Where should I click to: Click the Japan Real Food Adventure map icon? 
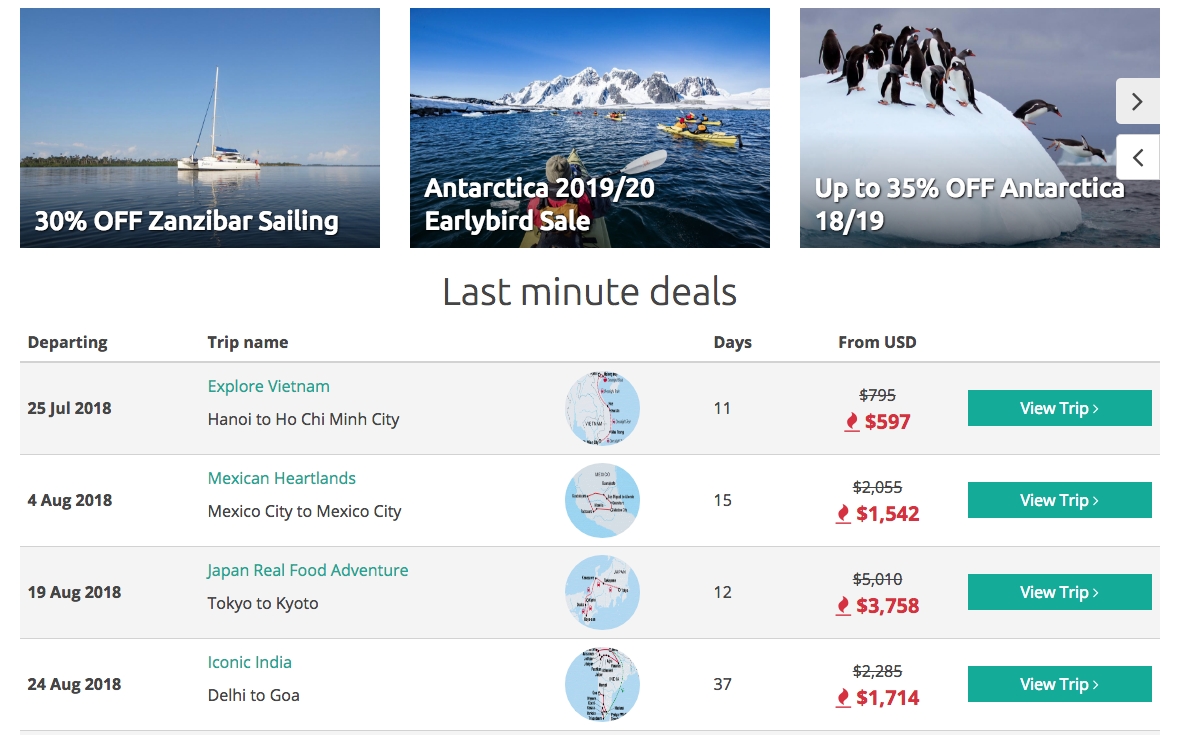tap(602, 592)
